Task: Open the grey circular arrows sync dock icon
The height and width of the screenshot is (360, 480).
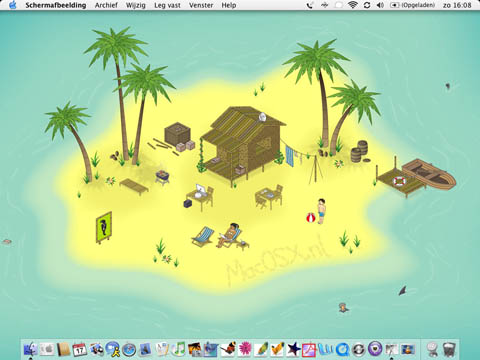Action: coord(358,349)
